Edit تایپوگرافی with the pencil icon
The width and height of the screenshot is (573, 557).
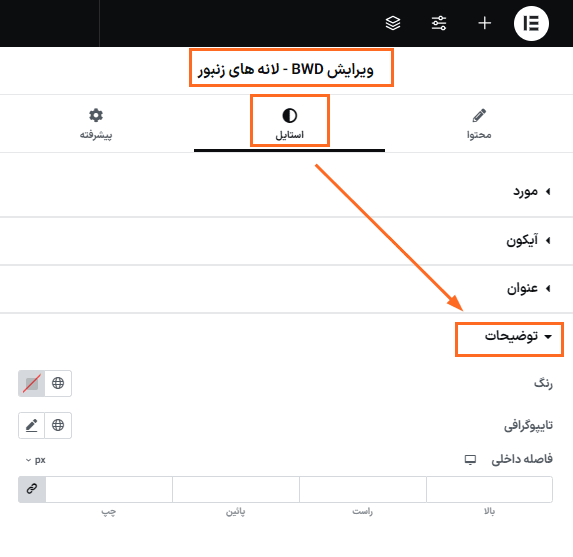32,425
